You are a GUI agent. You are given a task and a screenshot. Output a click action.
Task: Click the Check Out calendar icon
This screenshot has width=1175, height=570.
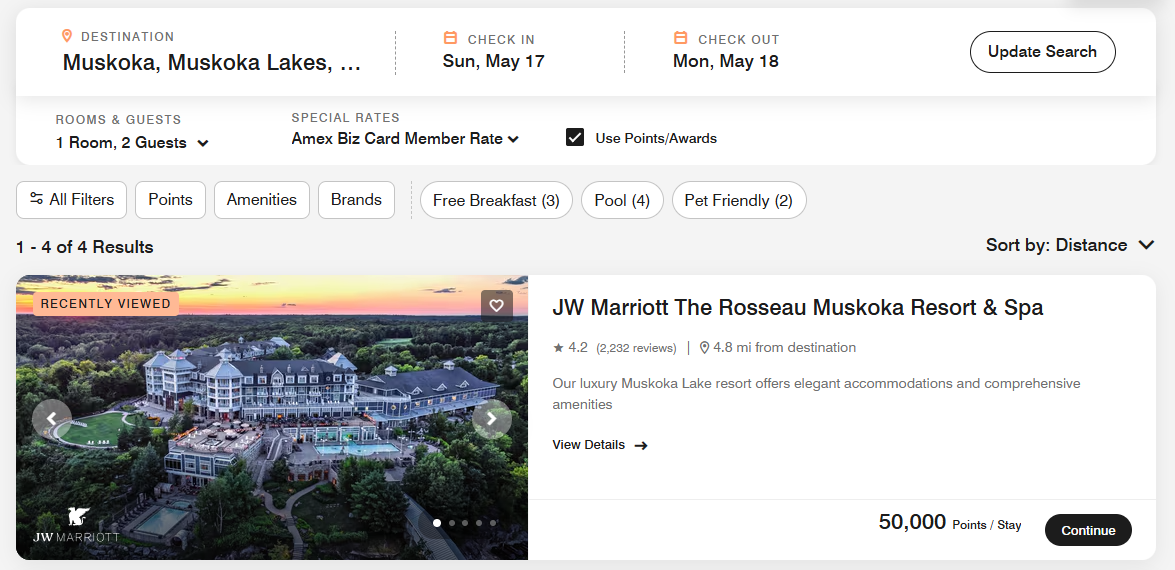coord(680,37)
